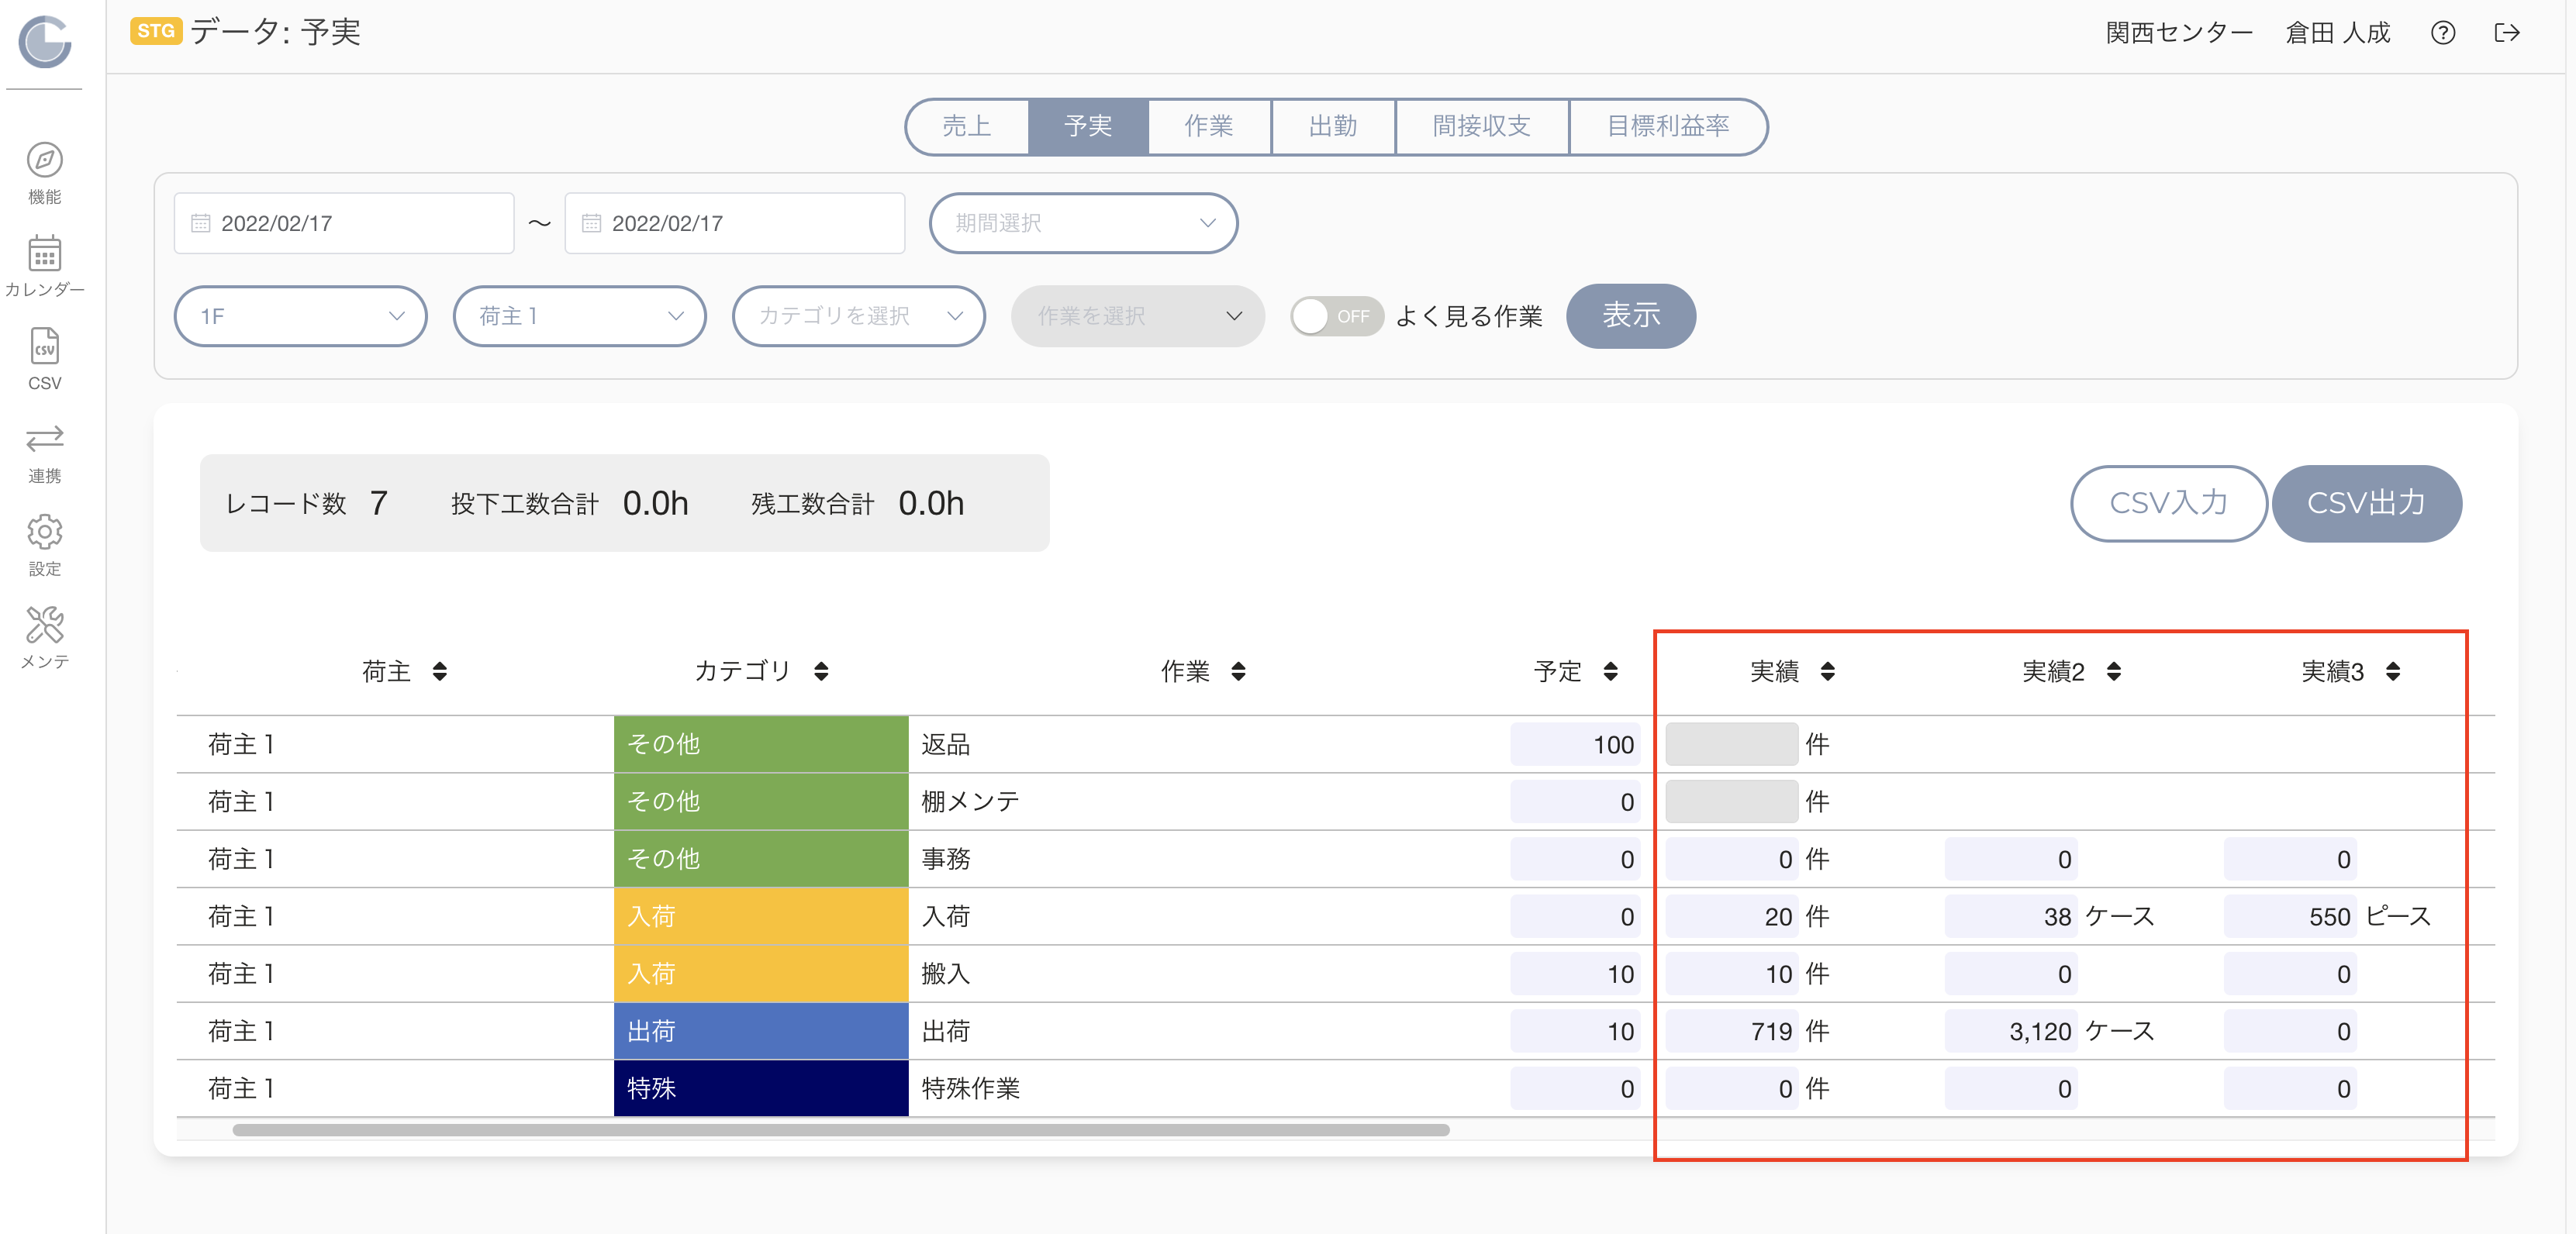Click 予定 field of 返品 row
Image resolution: width=2576 pixels, height=1234 pixels.
1575,744
